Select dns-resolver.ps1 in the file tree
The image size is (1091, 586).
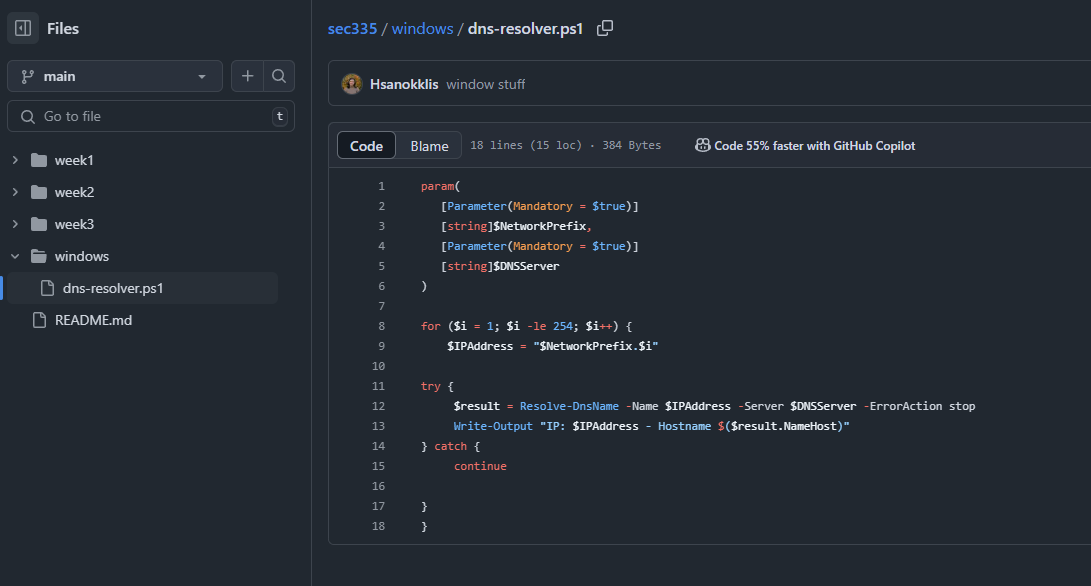[x=112, y=288]
